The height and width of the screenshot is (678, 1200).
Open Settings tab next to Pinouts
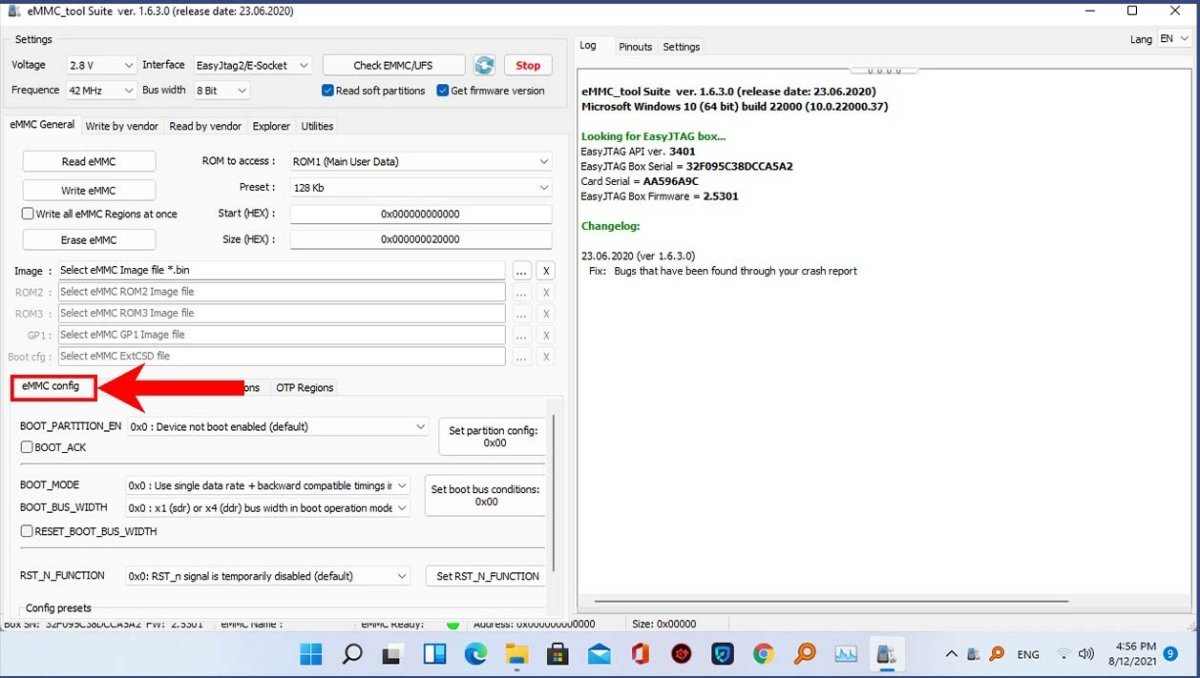[x=681, y=47]
